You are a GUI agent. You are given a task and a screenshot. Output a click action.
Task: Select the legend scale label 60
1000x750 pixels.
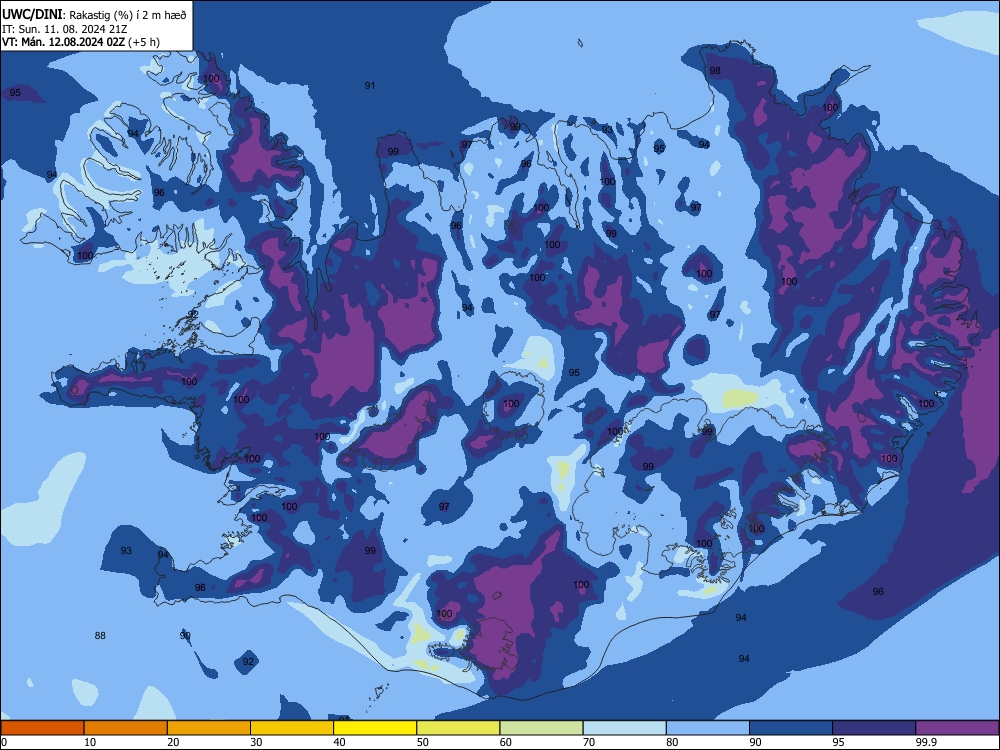[x=506, y=742]
